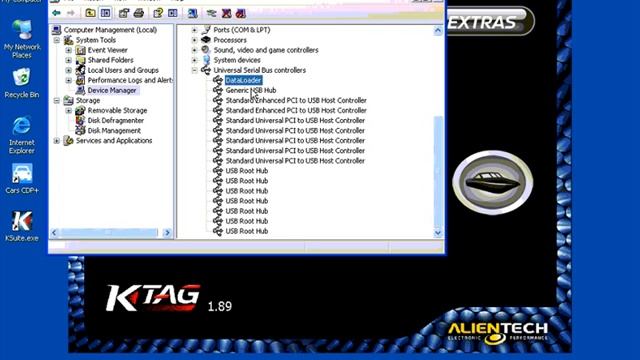Select Device Manager in console tree
The height and width of the screenshot is (360, 640).
pyautogui.click(x=112, y=90)
